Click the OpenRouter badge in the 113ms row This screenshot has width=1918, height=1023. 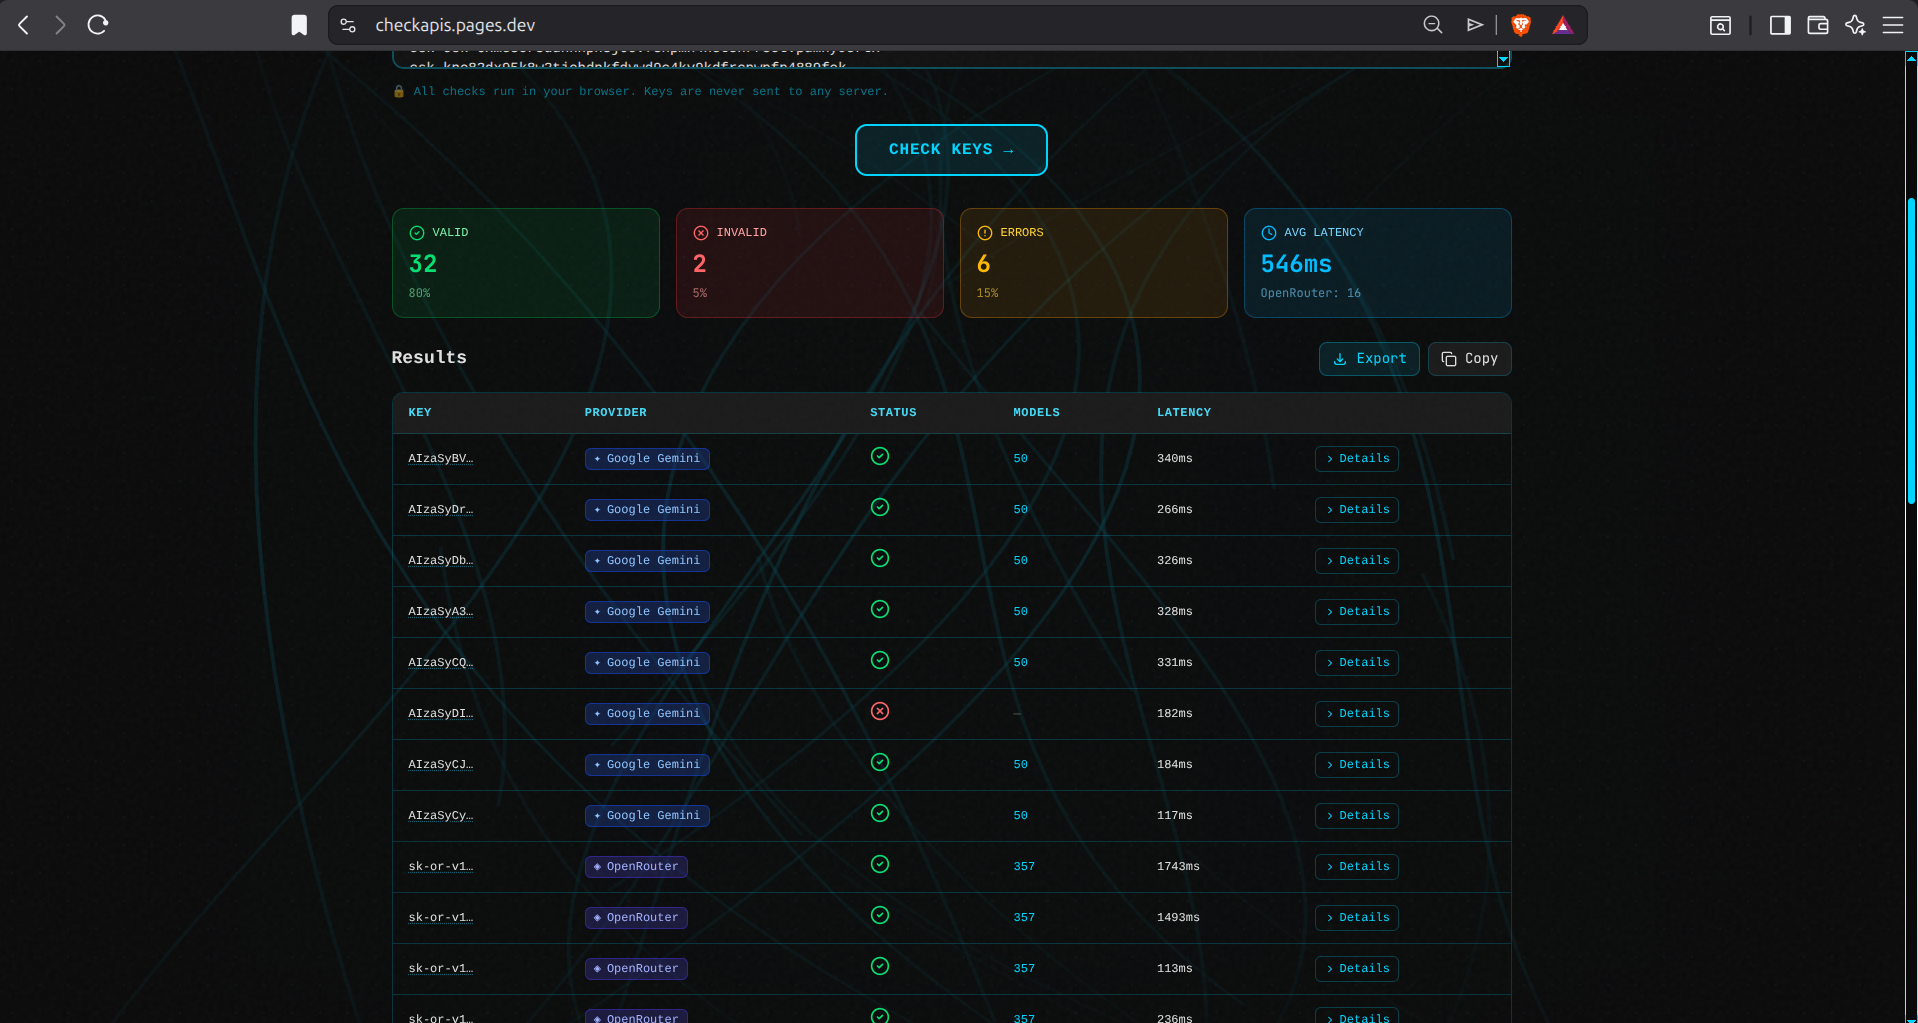point(636,969)
